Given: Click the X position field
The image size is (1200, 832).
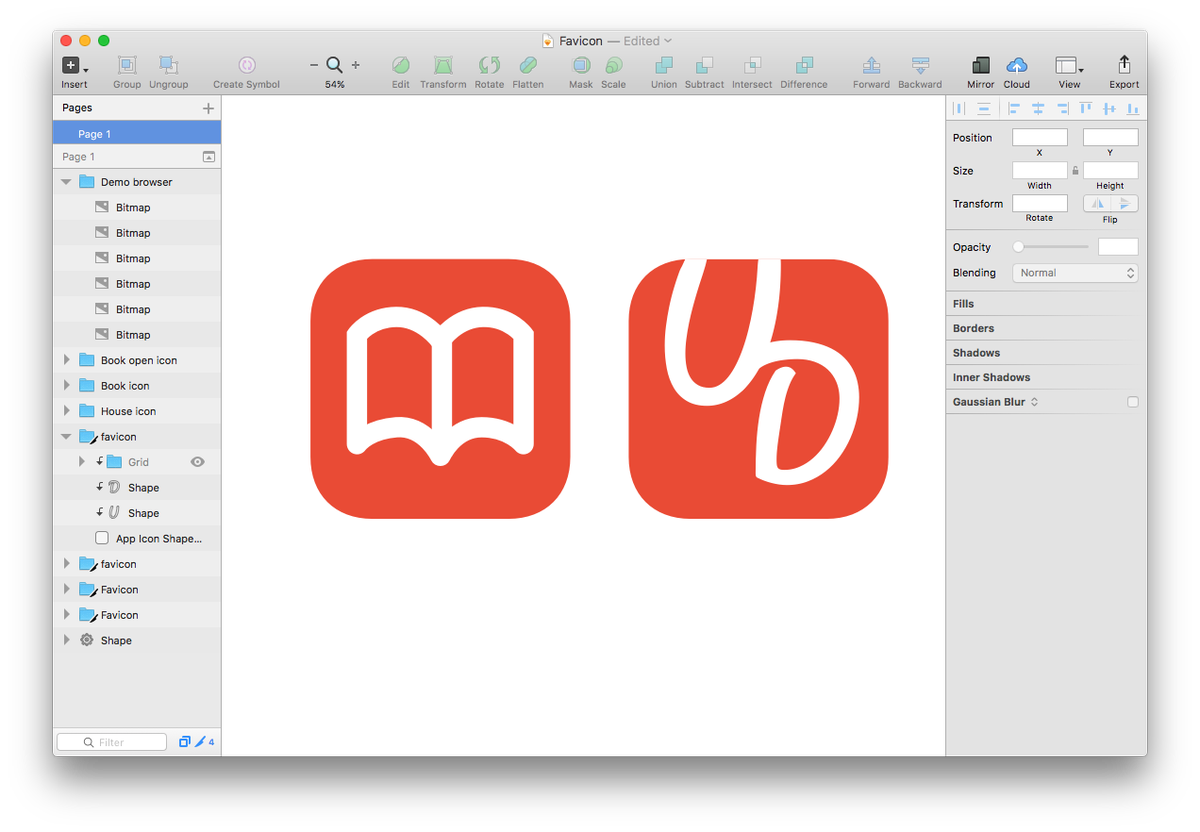Looking at the screenshot, I should 1039,137.
